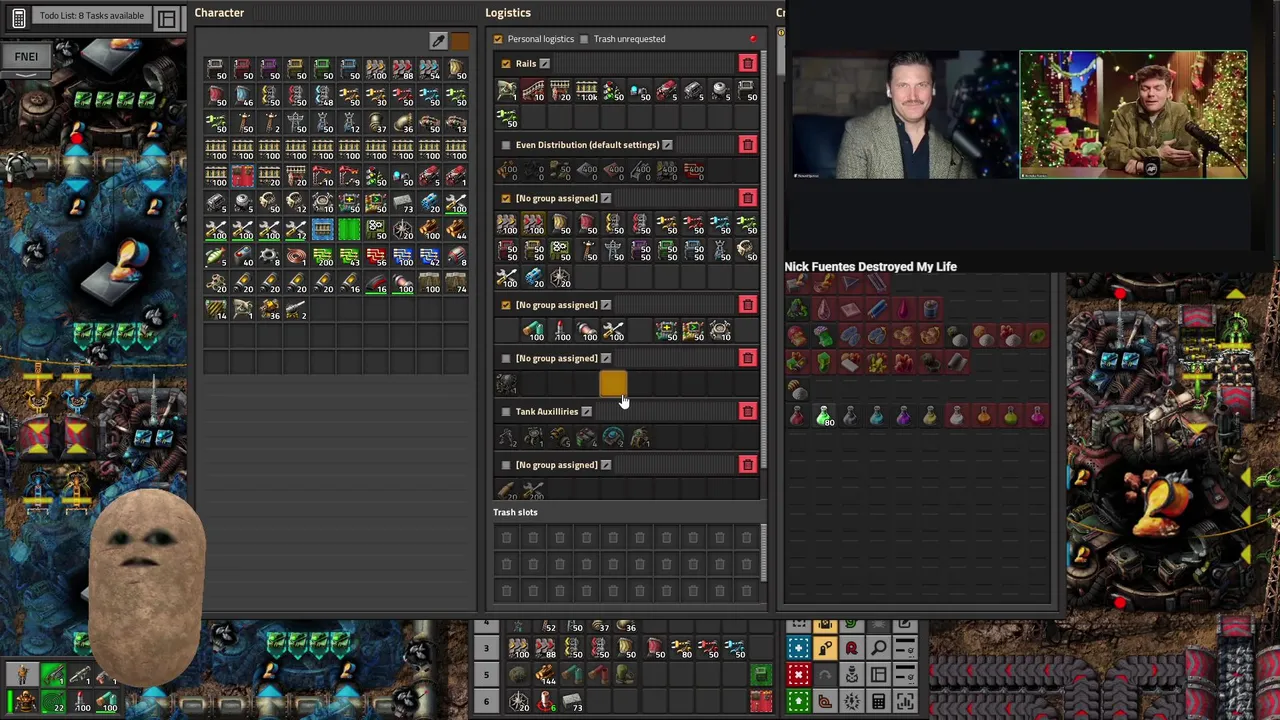Viewport: 1280px width, 720px height.
Task: Click the left webcam video thumbnail
Action: coord(903,115)
